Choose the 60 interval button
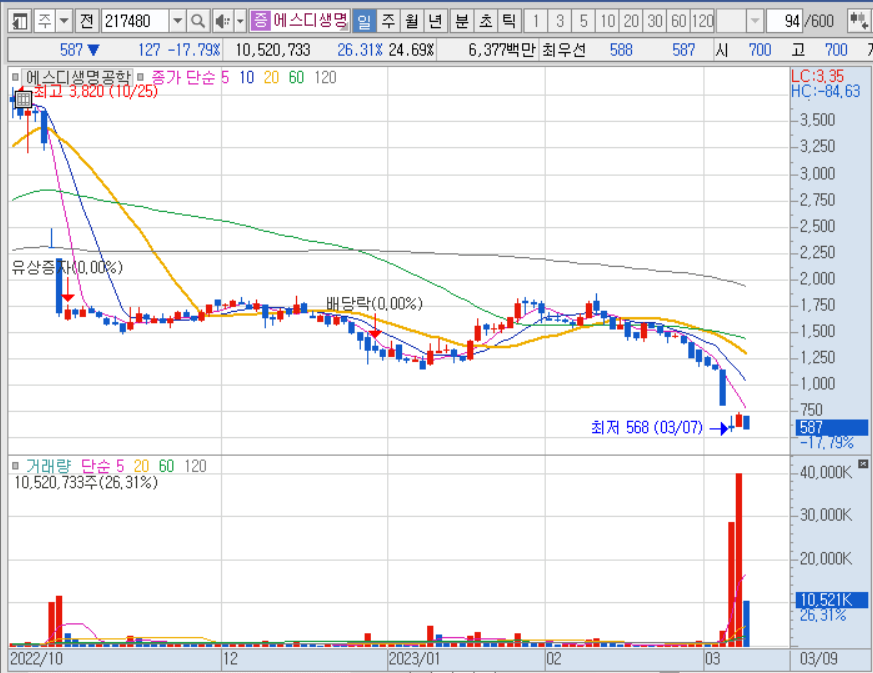This screenshot has width=873, height=673. (679, 22)
